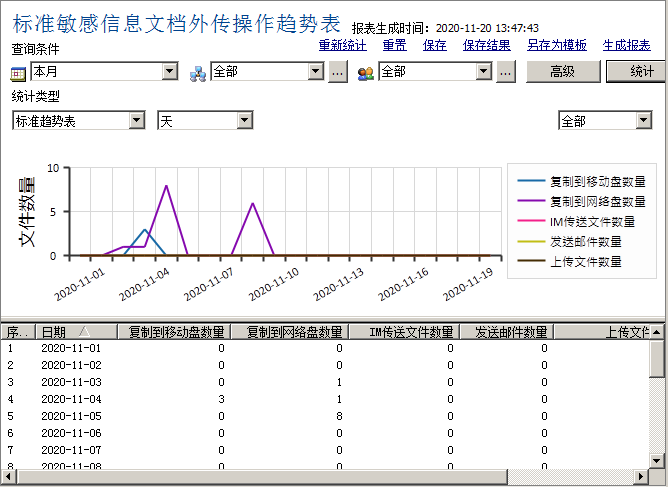This screenshot has height=487, width=668.
Task: Click browse button after computer group field
Action: pos(338,72)
